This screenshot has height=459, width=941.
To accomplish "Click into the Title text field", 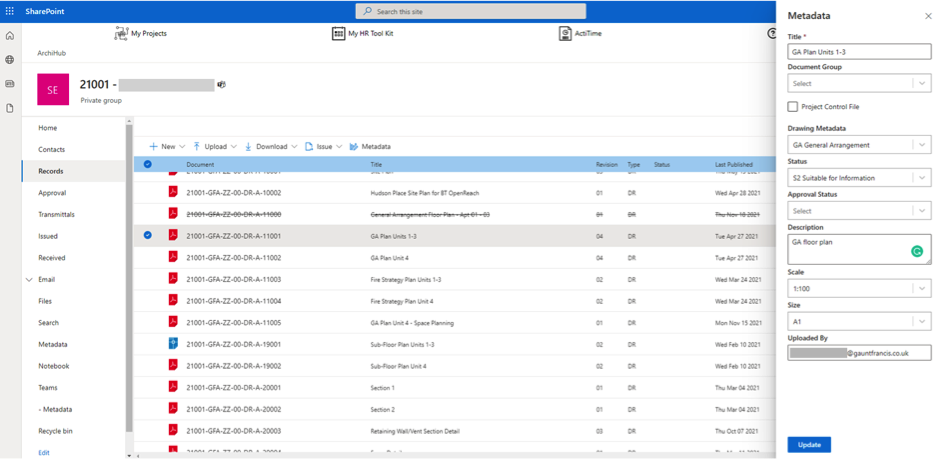I will [859, 51].
